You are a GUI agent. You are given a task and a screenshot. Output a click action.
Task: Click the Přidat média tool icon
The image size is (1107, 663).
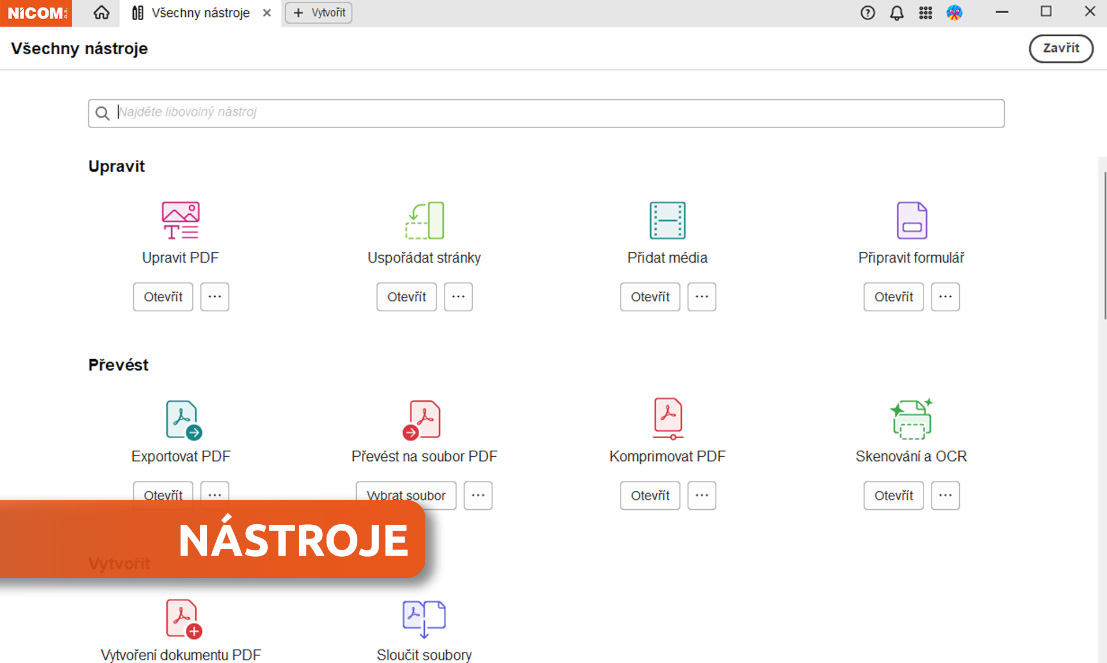tap(667, 220)
